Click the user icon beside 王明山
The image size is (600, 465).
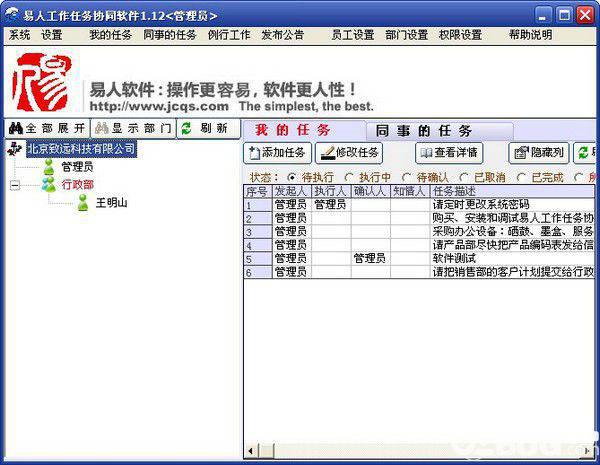coord(83,202)
